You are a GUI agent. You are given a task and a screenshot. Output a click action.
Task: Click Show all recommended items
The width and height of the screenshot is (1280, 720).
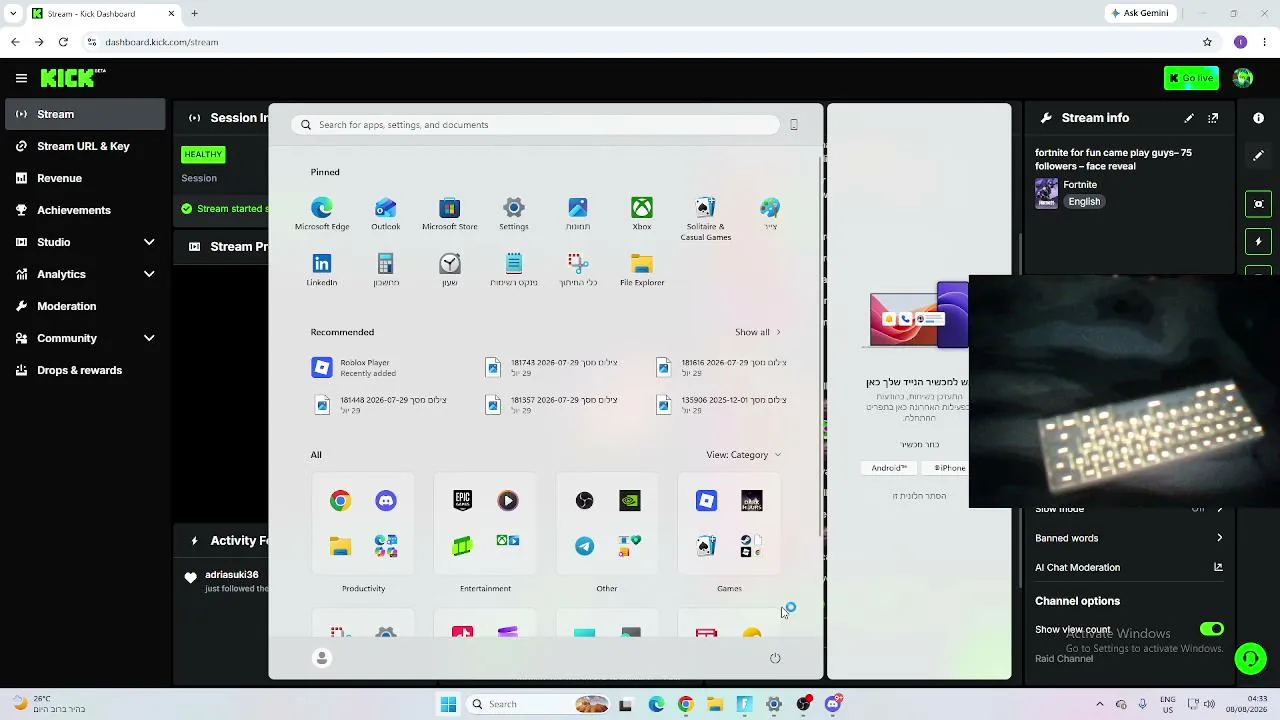coord(758,332)
